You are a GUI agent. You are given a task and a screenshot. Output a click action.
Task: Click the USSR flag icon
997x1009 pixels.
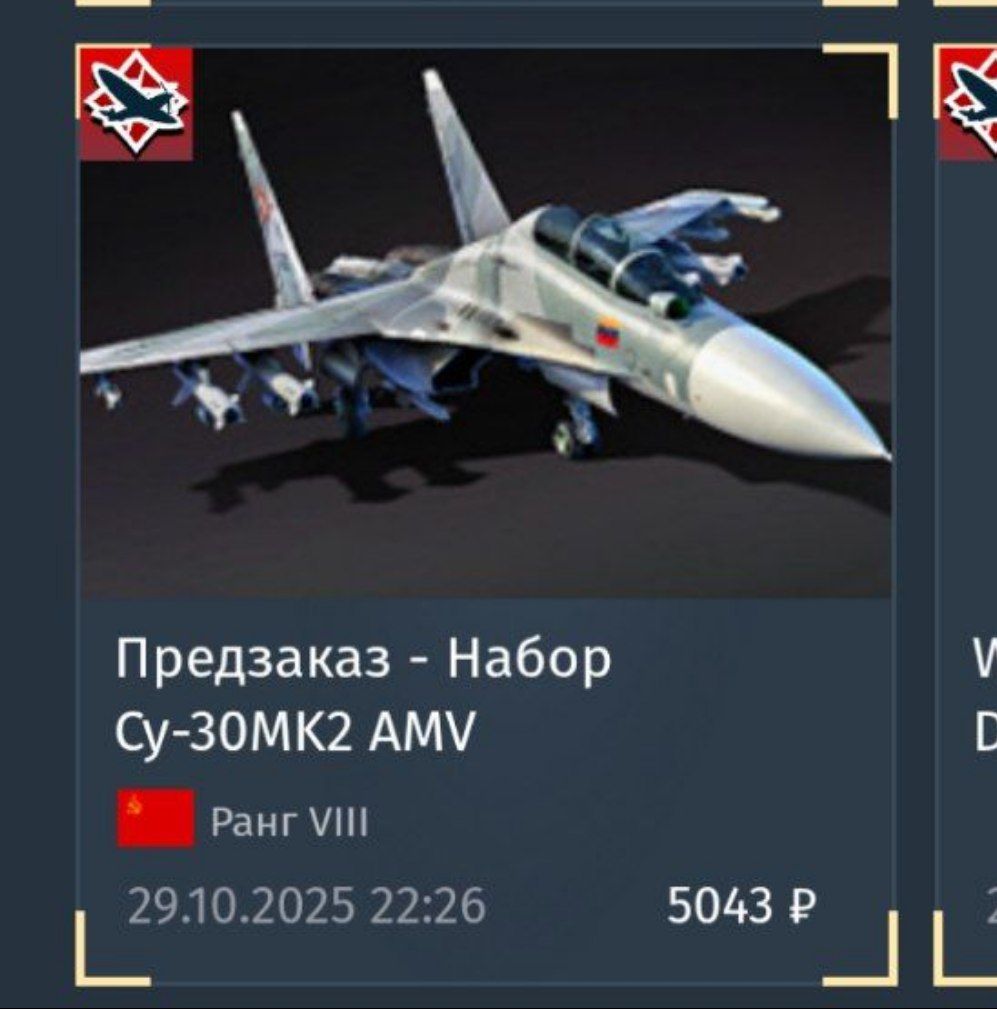coord(155,819)
